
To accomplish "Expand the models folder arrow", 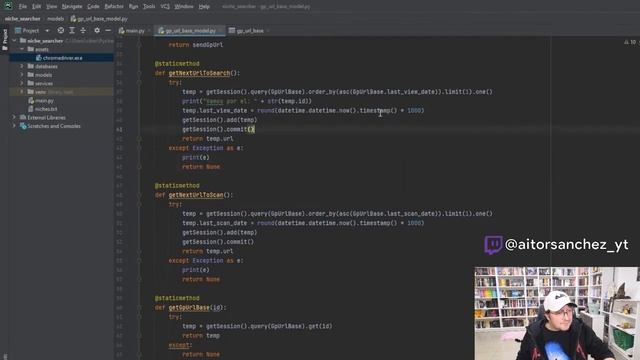I will 22,75.
